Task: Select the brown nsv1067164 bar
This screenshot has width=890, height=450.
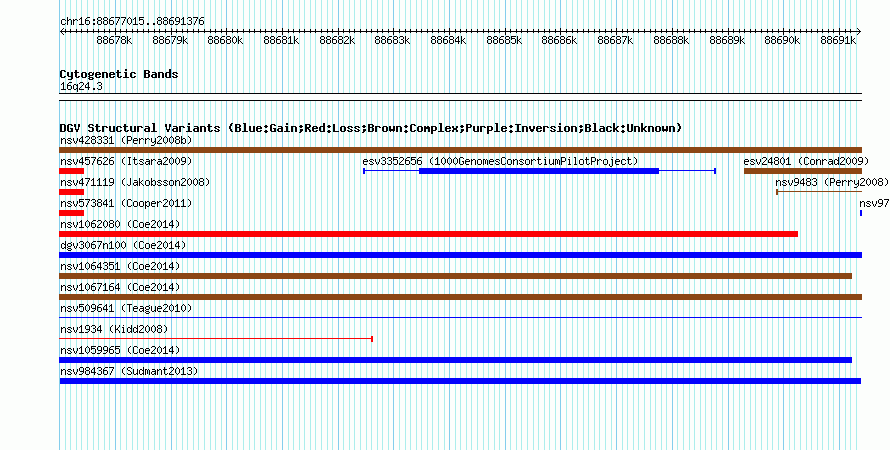Action: (x=460, y=297)
